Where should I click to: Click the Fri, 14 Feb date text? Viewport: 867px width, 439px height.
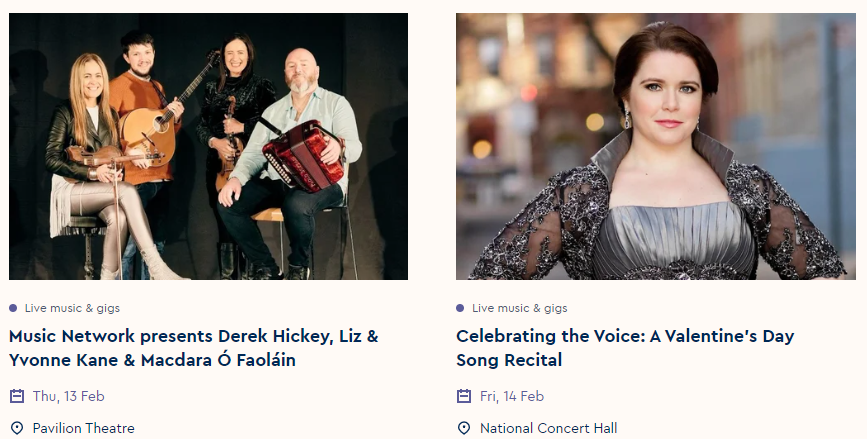[x=513, y=396]
